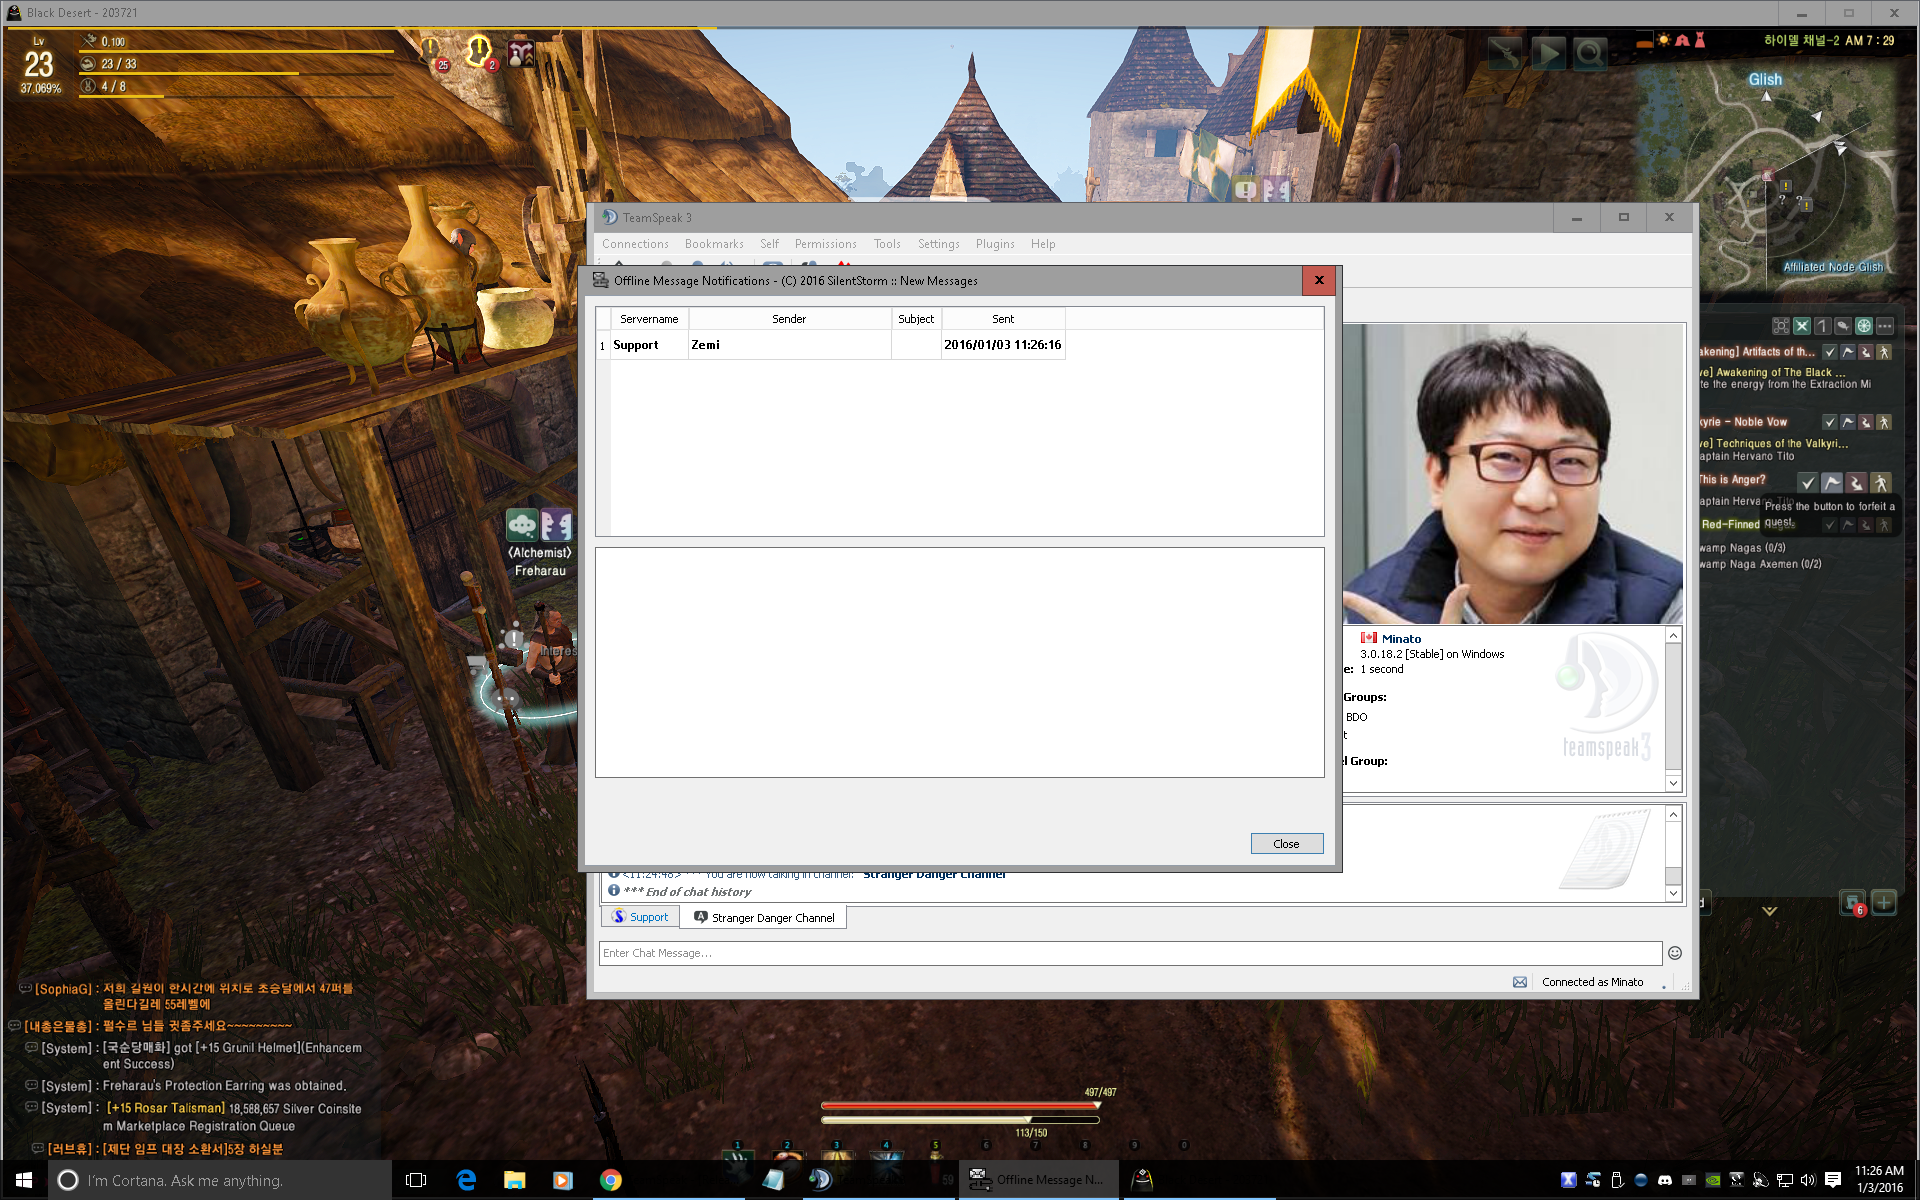Click the red castle tower status icon
Viewport: 1920px width, 1200px height.
(x=1699, y=40)
